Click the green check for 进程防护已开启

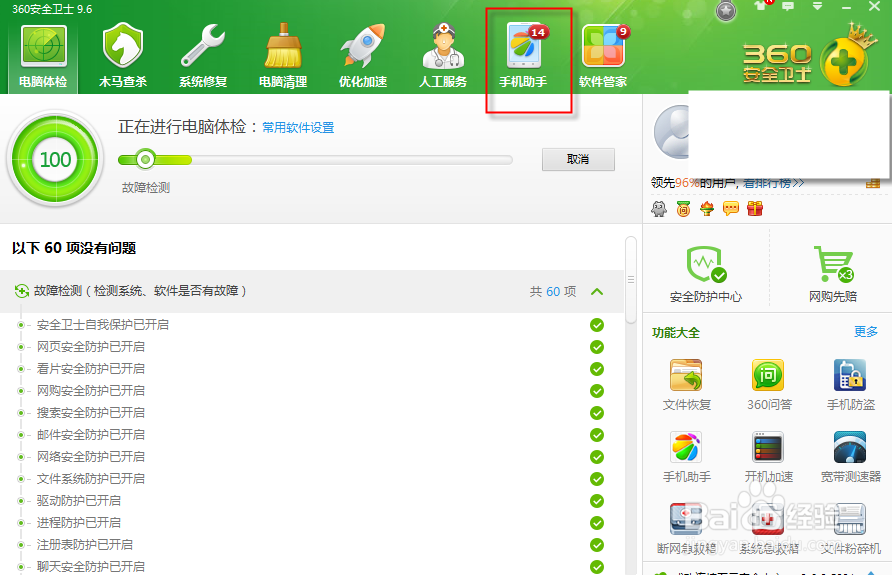(x=597, y=523)
